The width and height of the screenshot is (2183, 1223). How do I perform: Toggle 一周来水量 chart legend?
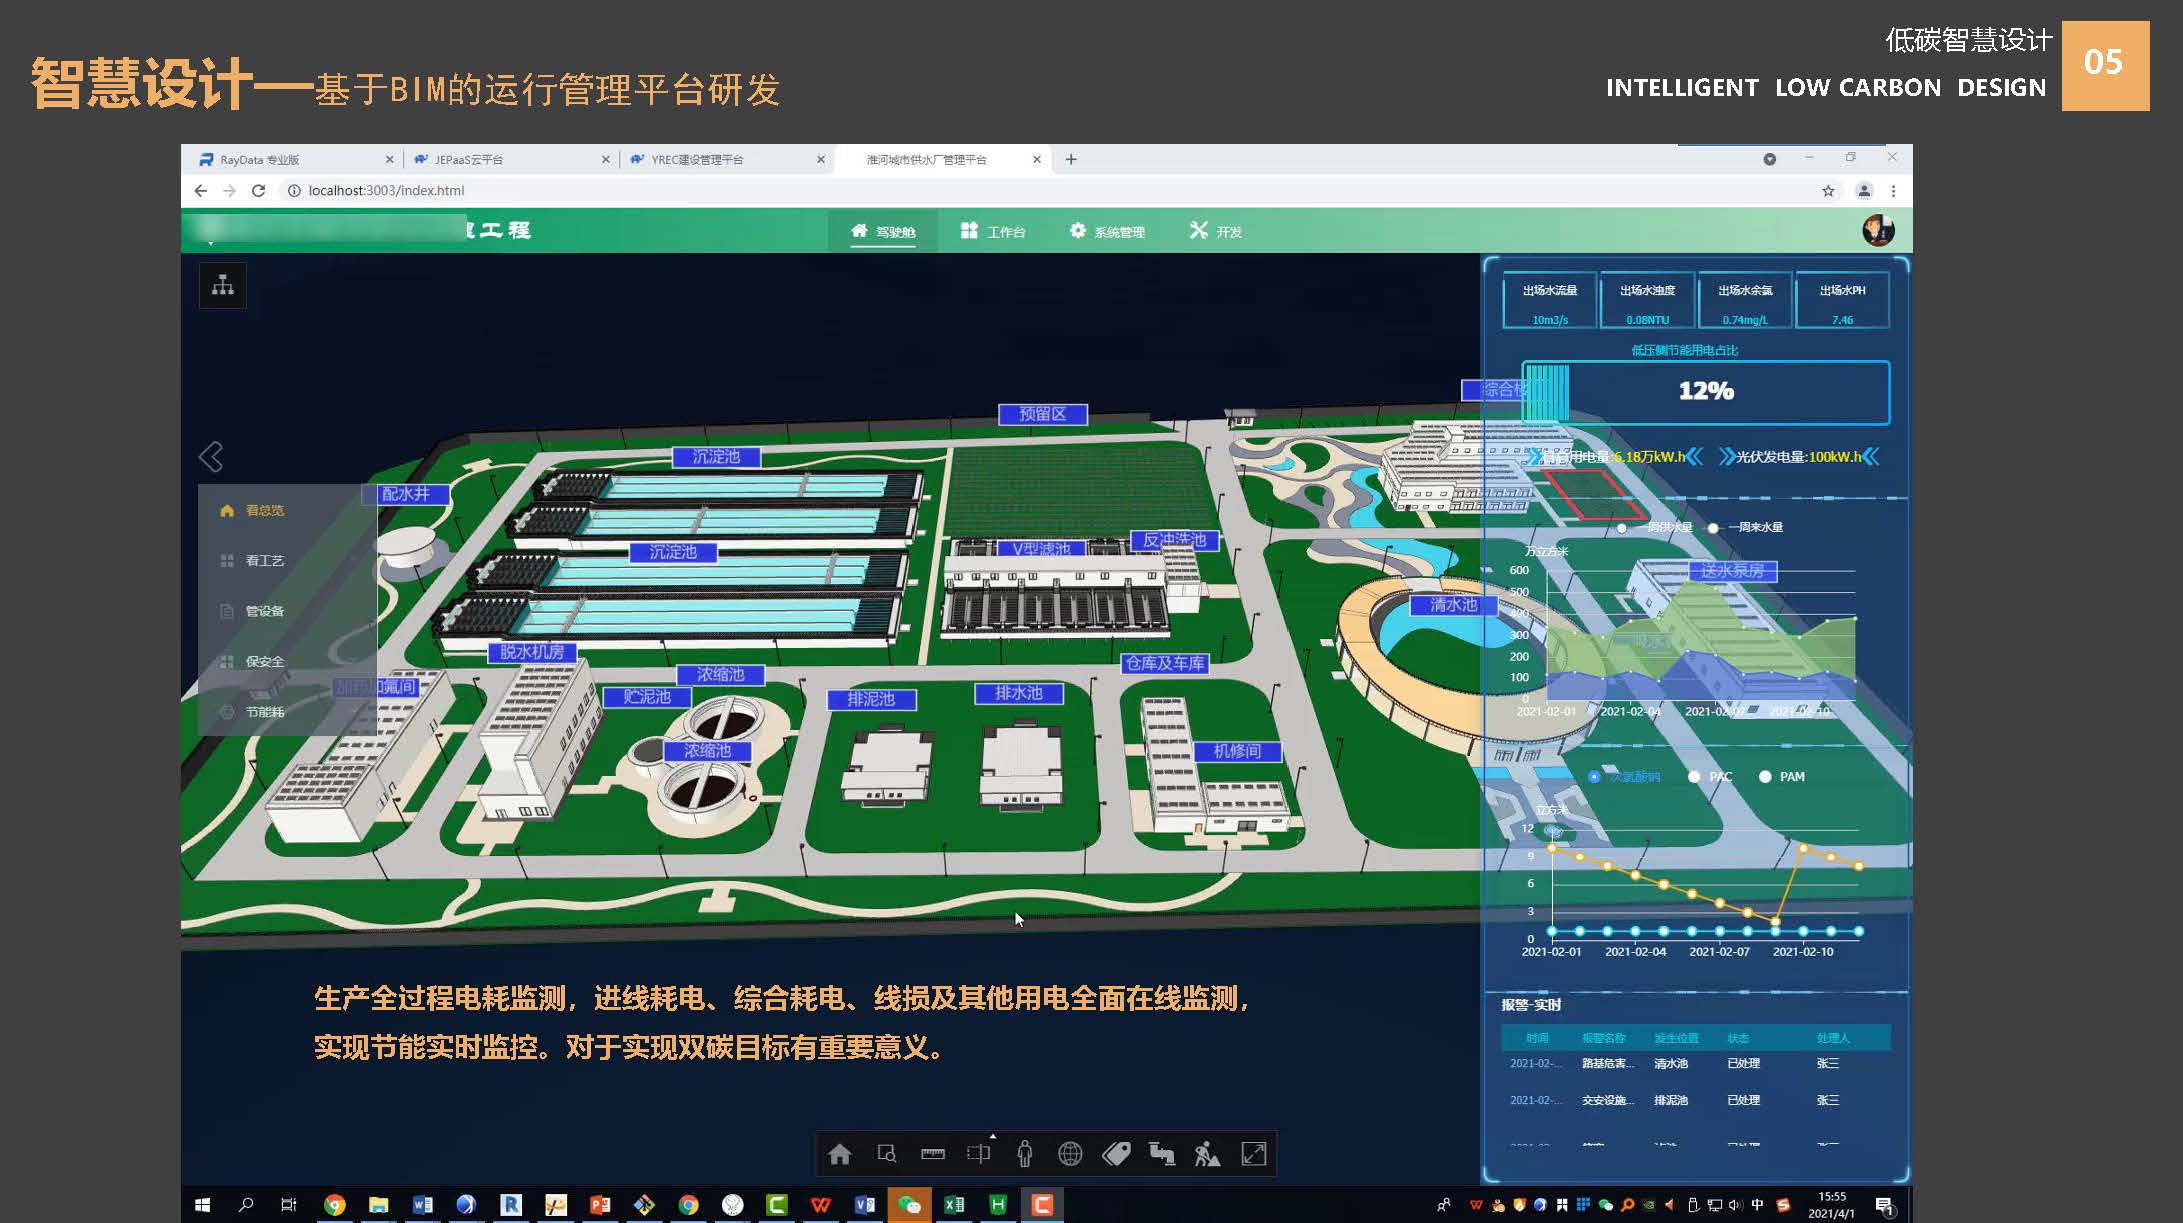tap(1746, 527)
